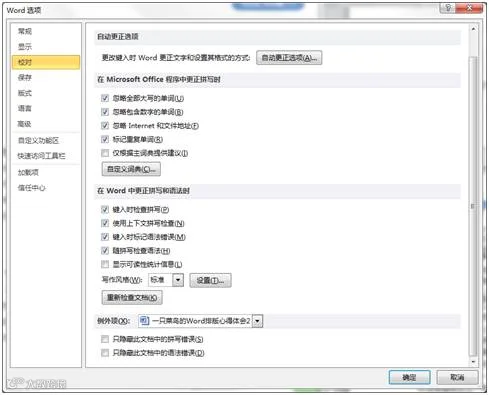Toggle 键入时标记语法错误(M)

click(x=105, y=237)
